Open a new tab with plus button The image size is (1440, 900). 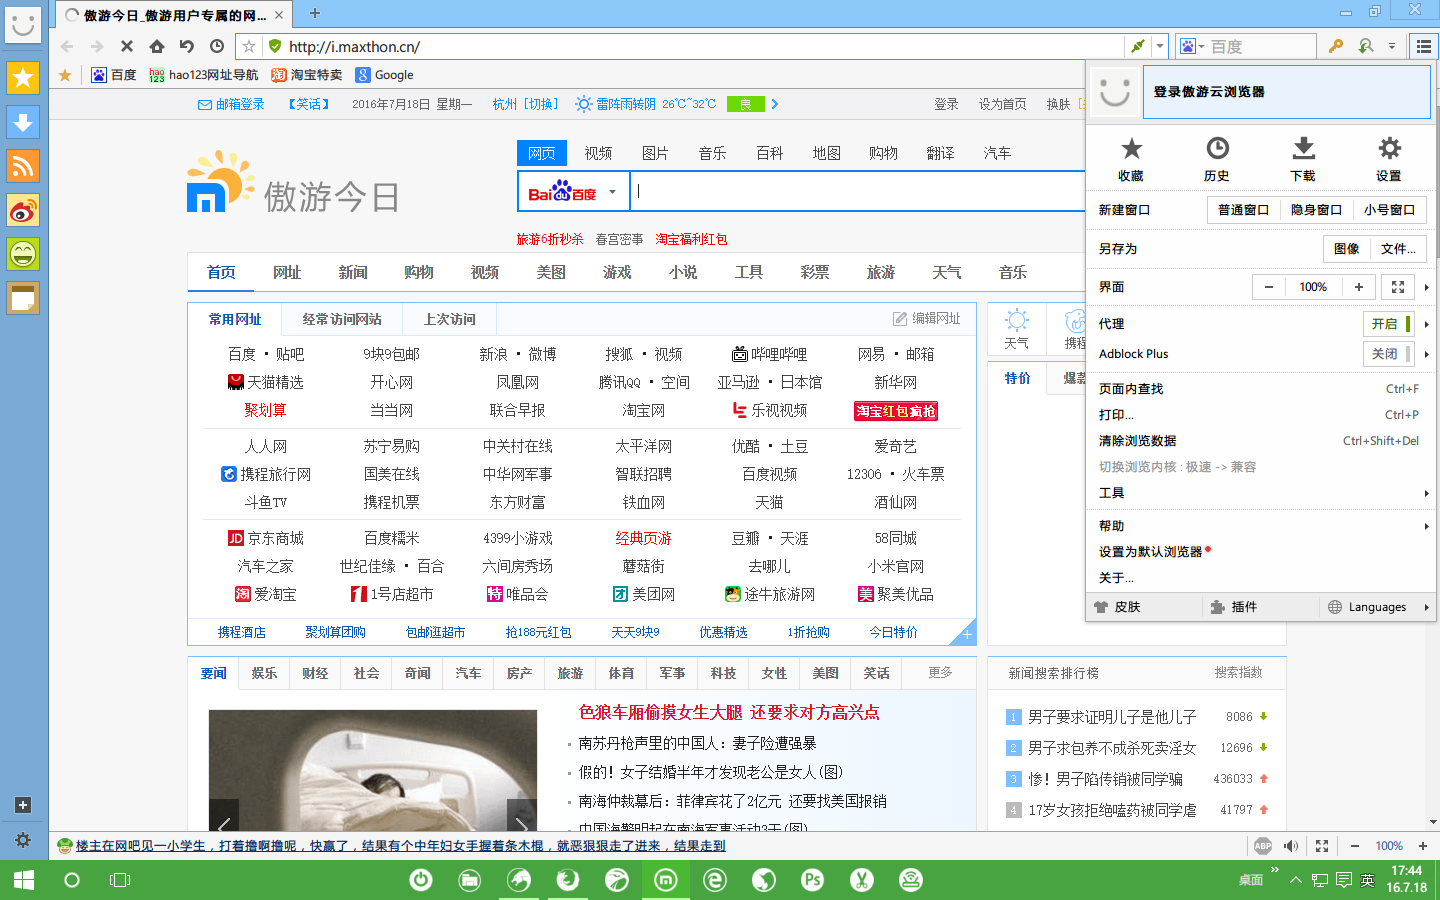pos(314,13)
